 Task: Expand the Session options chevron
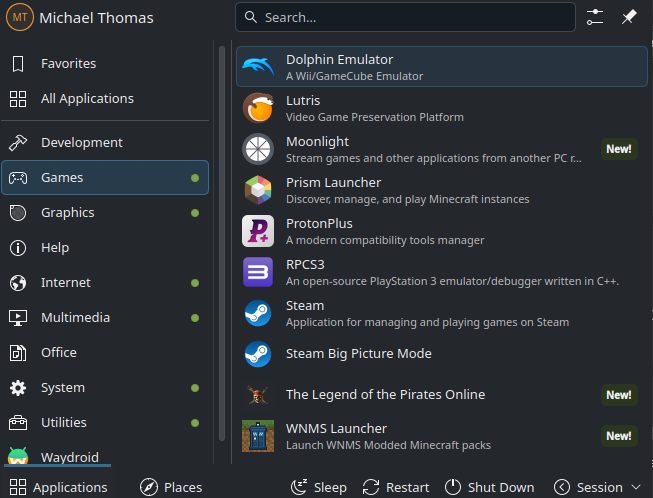click(636, 487)
